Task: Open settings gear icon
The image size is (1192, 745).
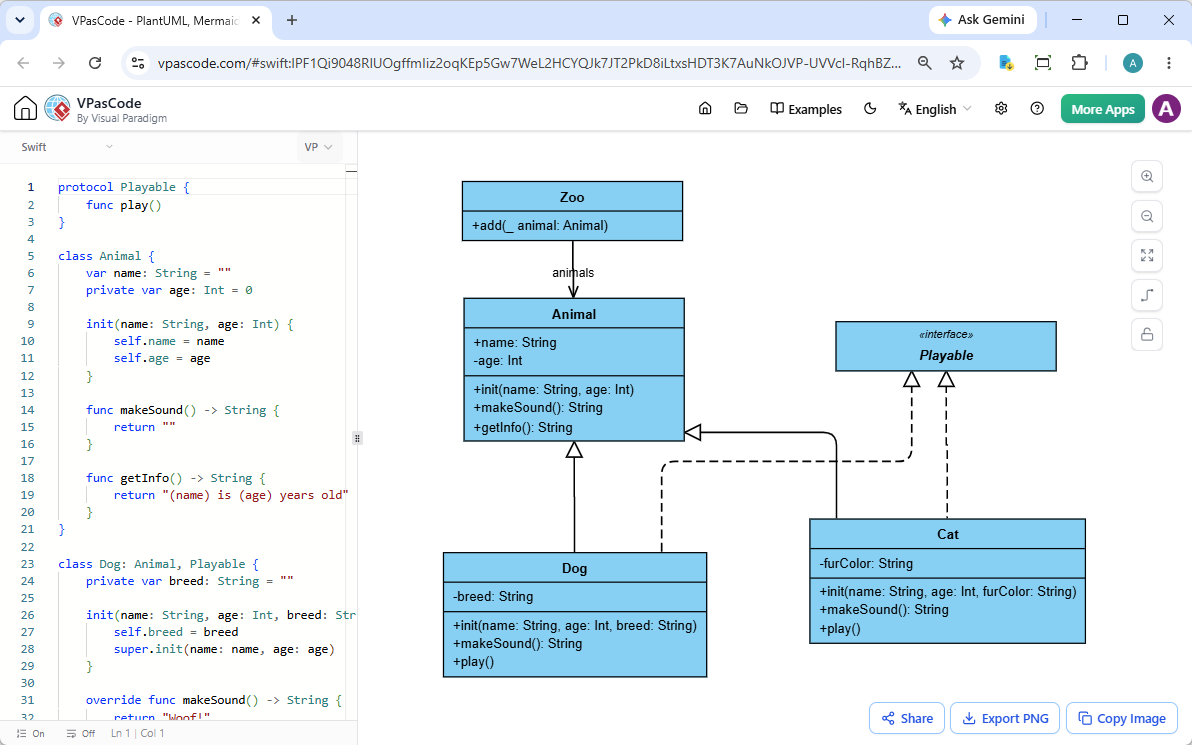Action: tap(1000, 109)
